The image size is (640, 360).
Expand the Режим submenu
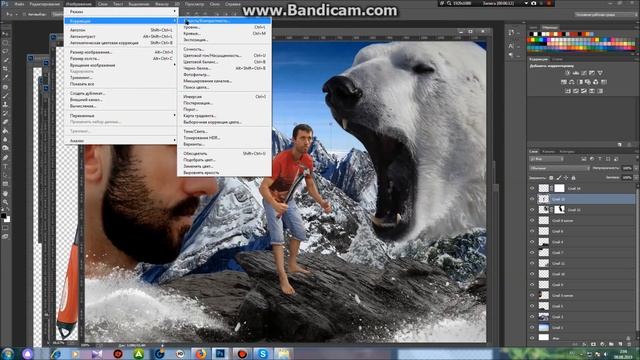point(121,12)
